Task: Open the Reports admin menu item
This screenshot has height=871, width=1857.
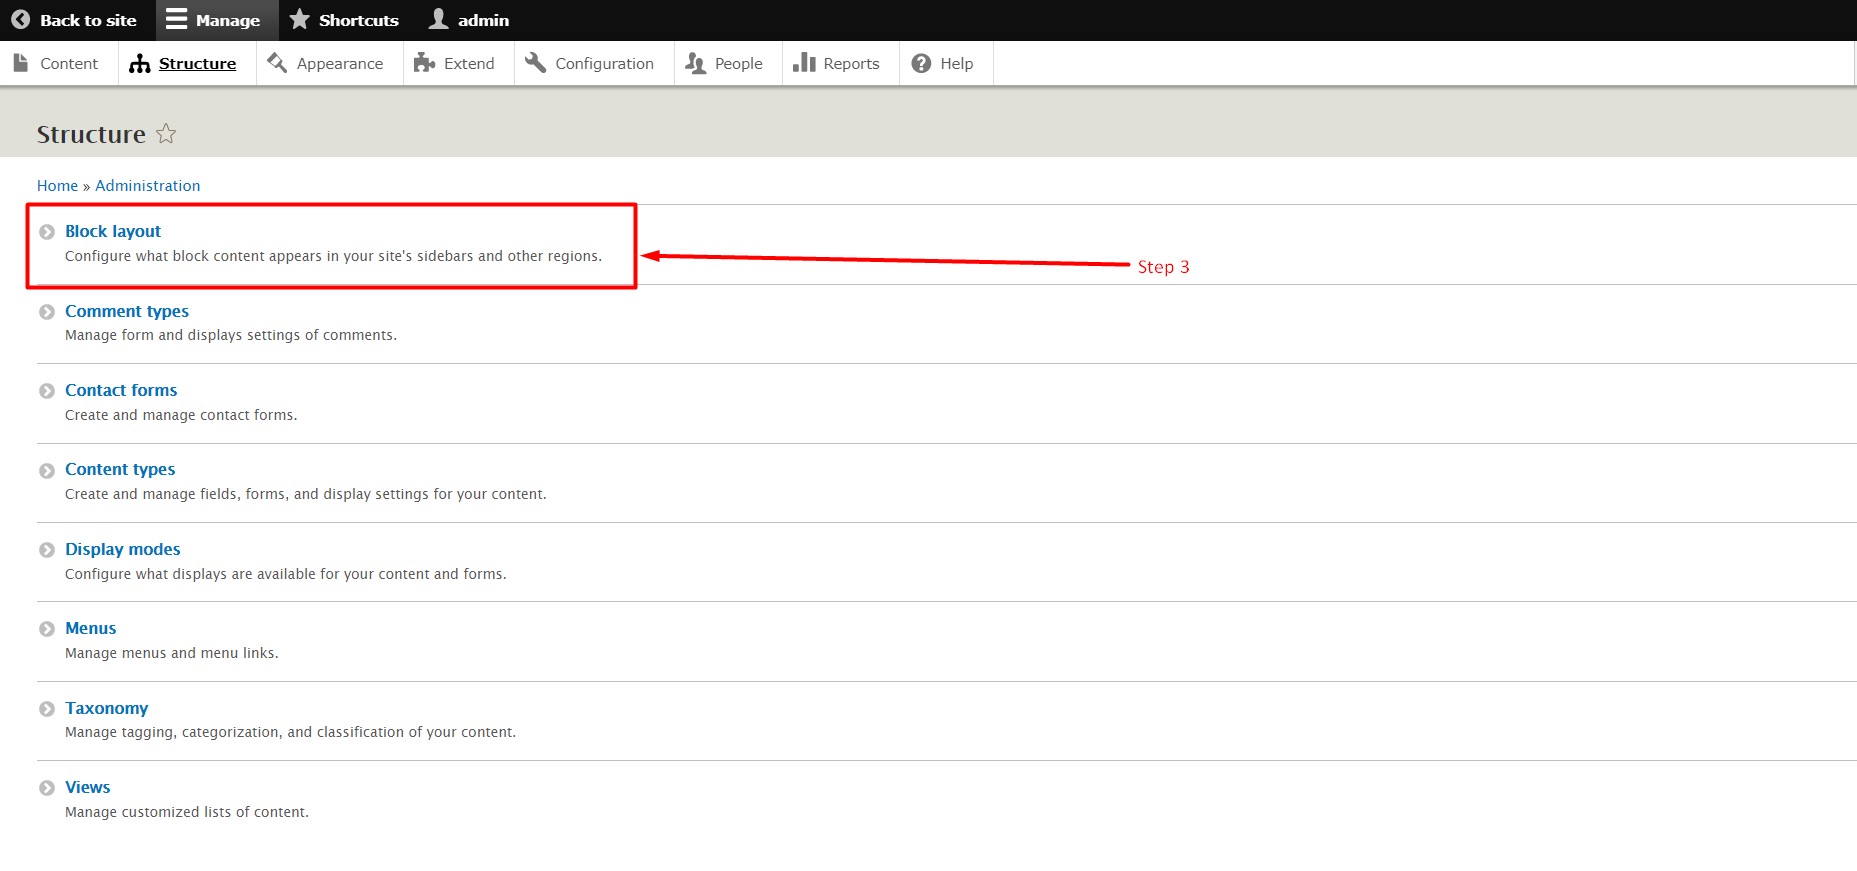Action: [841, 63]
